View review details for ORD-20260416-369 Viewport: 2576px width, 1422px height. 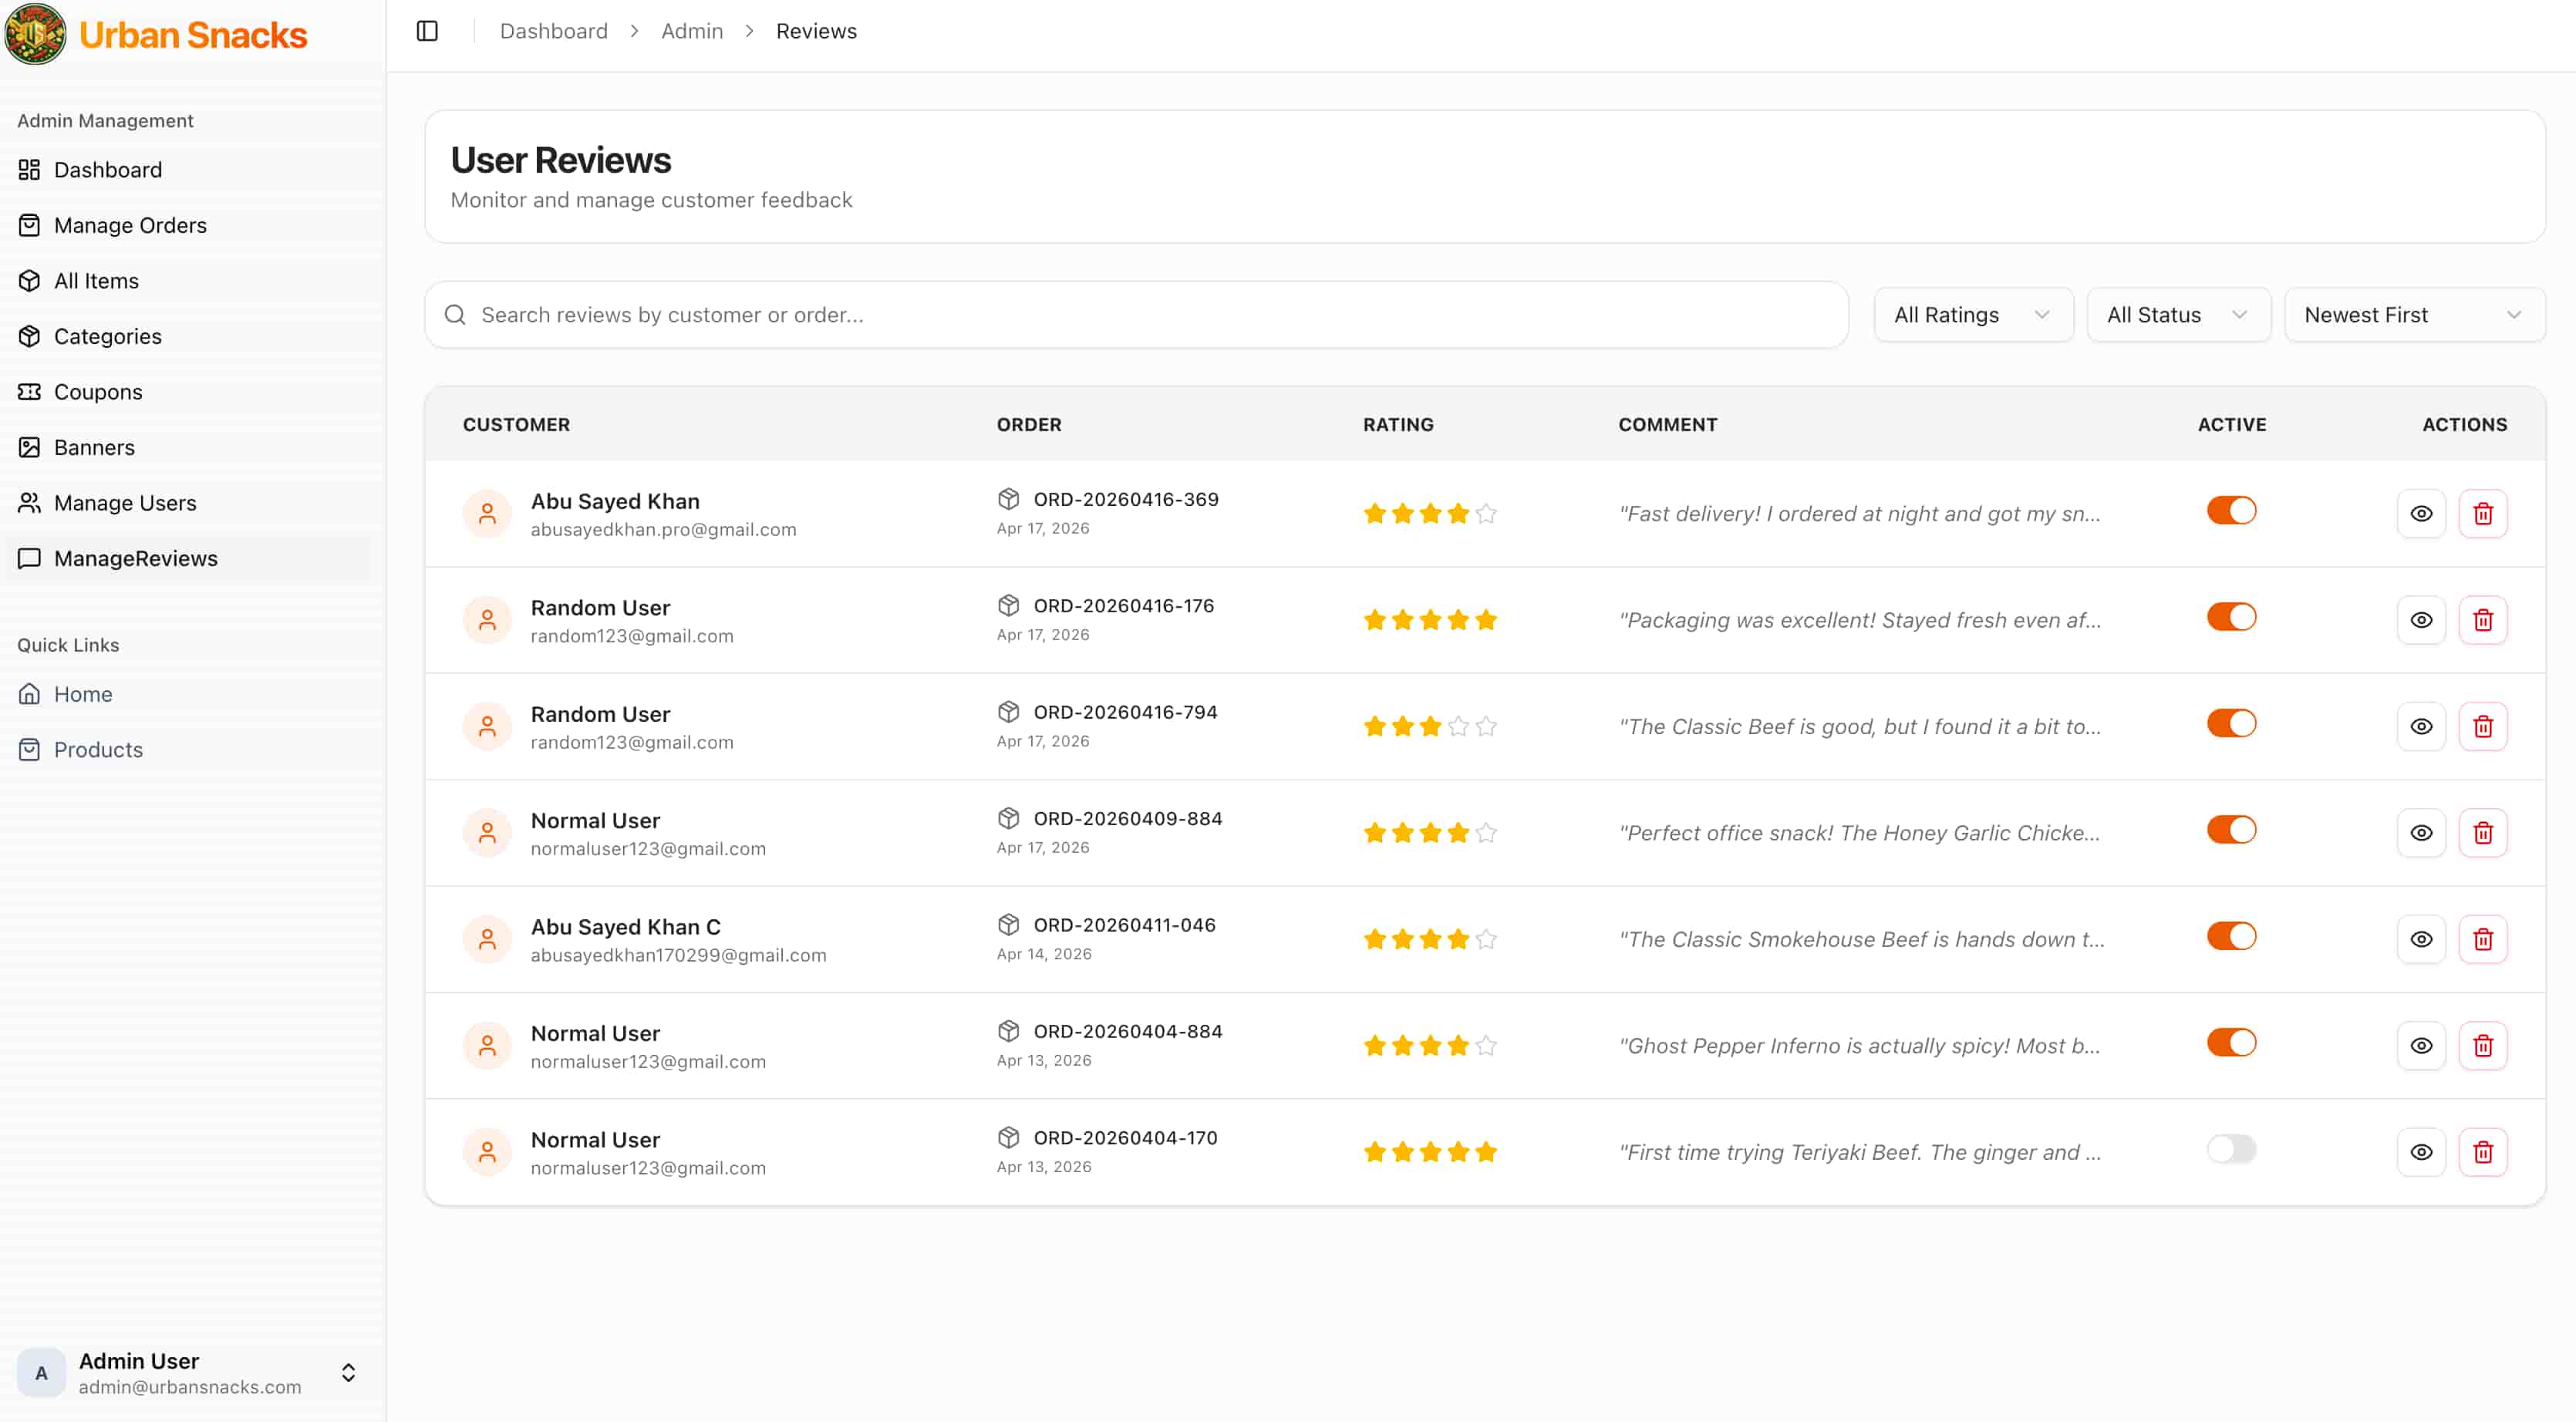coord(2421,514)
